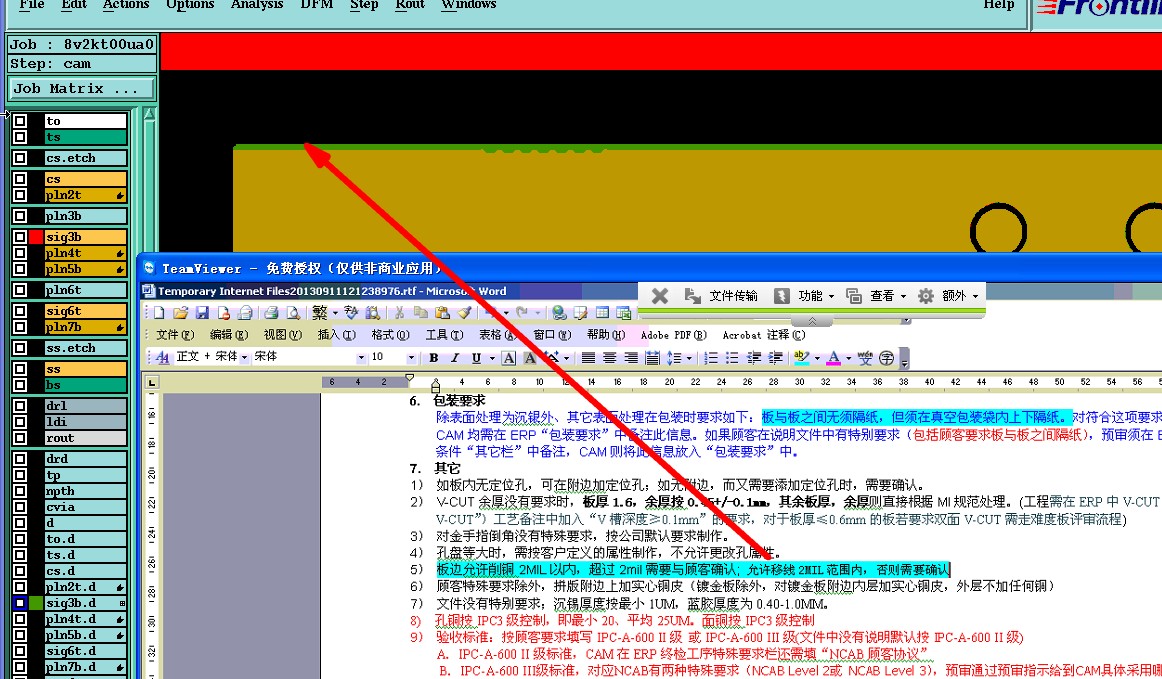The image size is (1162, 679).
Task: Click the Print icon in Word toolbar
Action: pos(271,313)
